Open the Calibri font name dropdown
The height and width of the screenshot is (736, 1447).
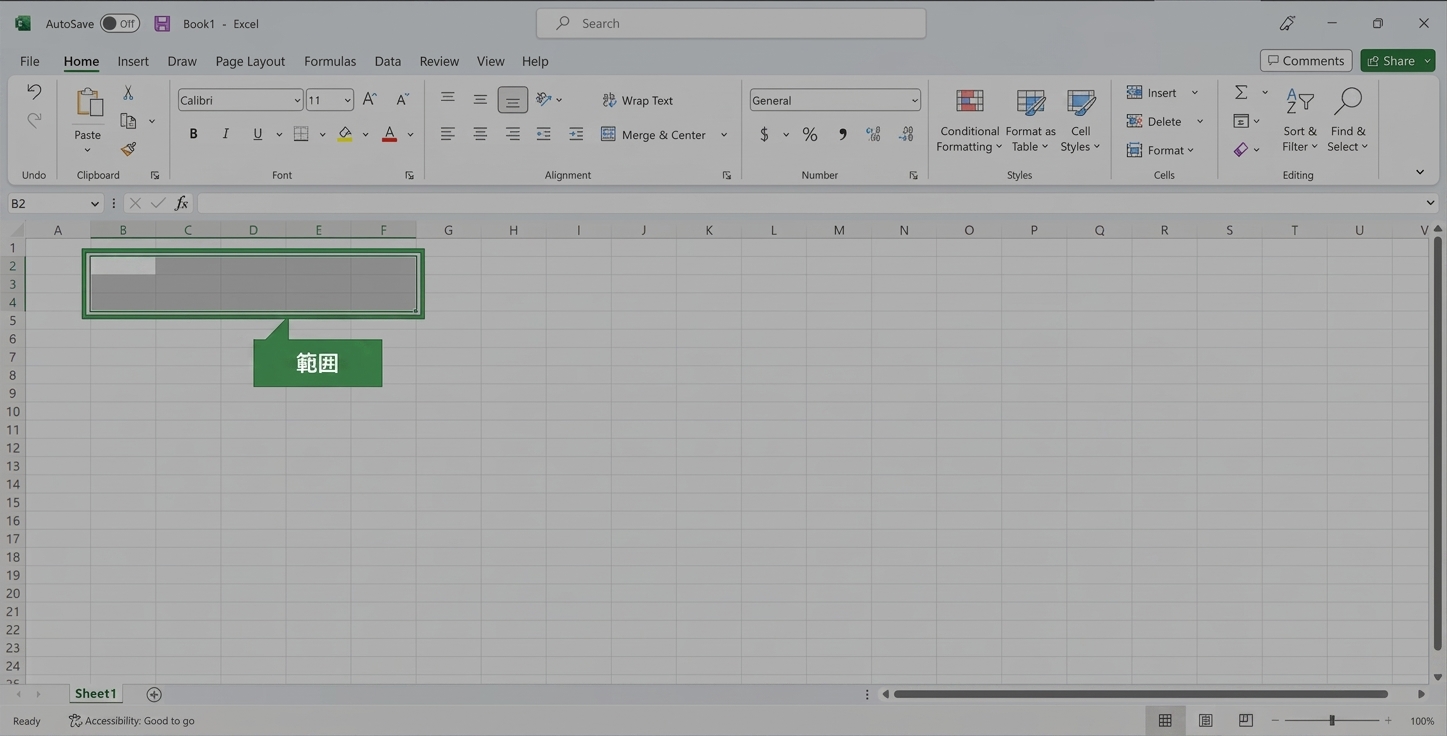tap(297, 100)
